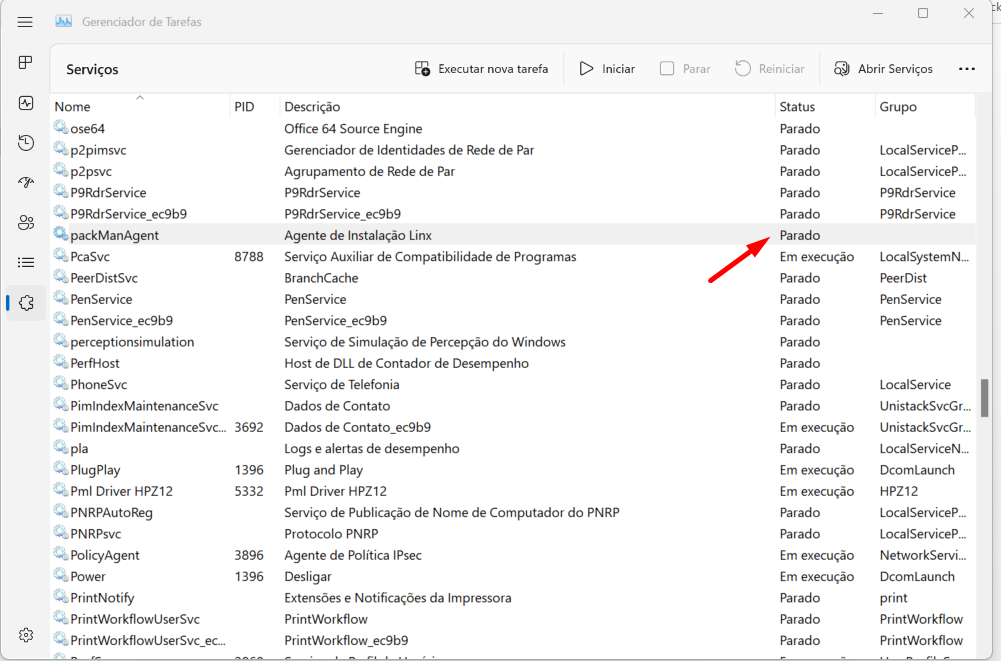
Task: Sort by the Nome column header
Action: pyautogui.click(x=72, y=107)
